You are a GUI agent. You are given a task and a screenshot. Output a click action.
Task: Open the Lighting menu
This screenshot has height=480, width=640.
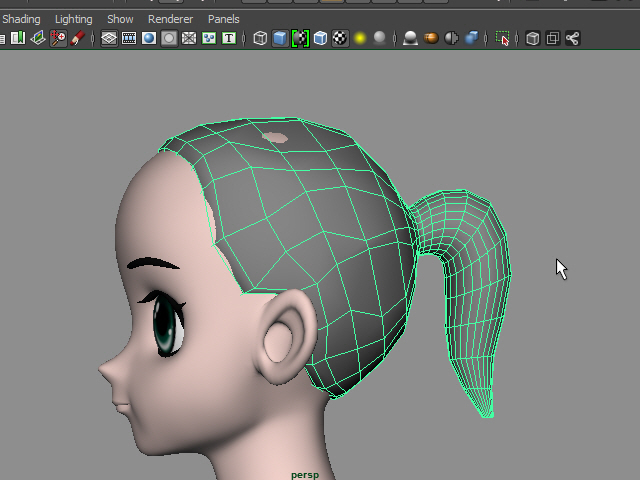point(73,19)
